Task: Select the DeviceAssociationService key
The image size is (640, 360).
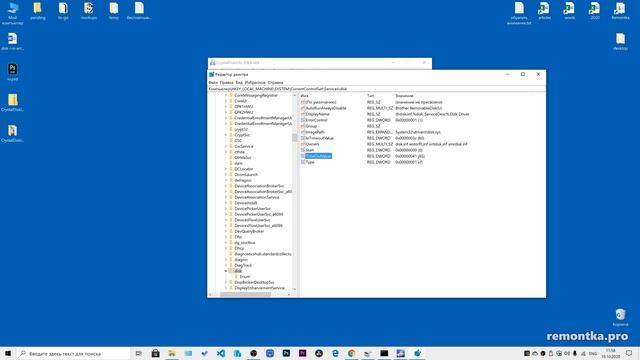Action: click(257, 197)
